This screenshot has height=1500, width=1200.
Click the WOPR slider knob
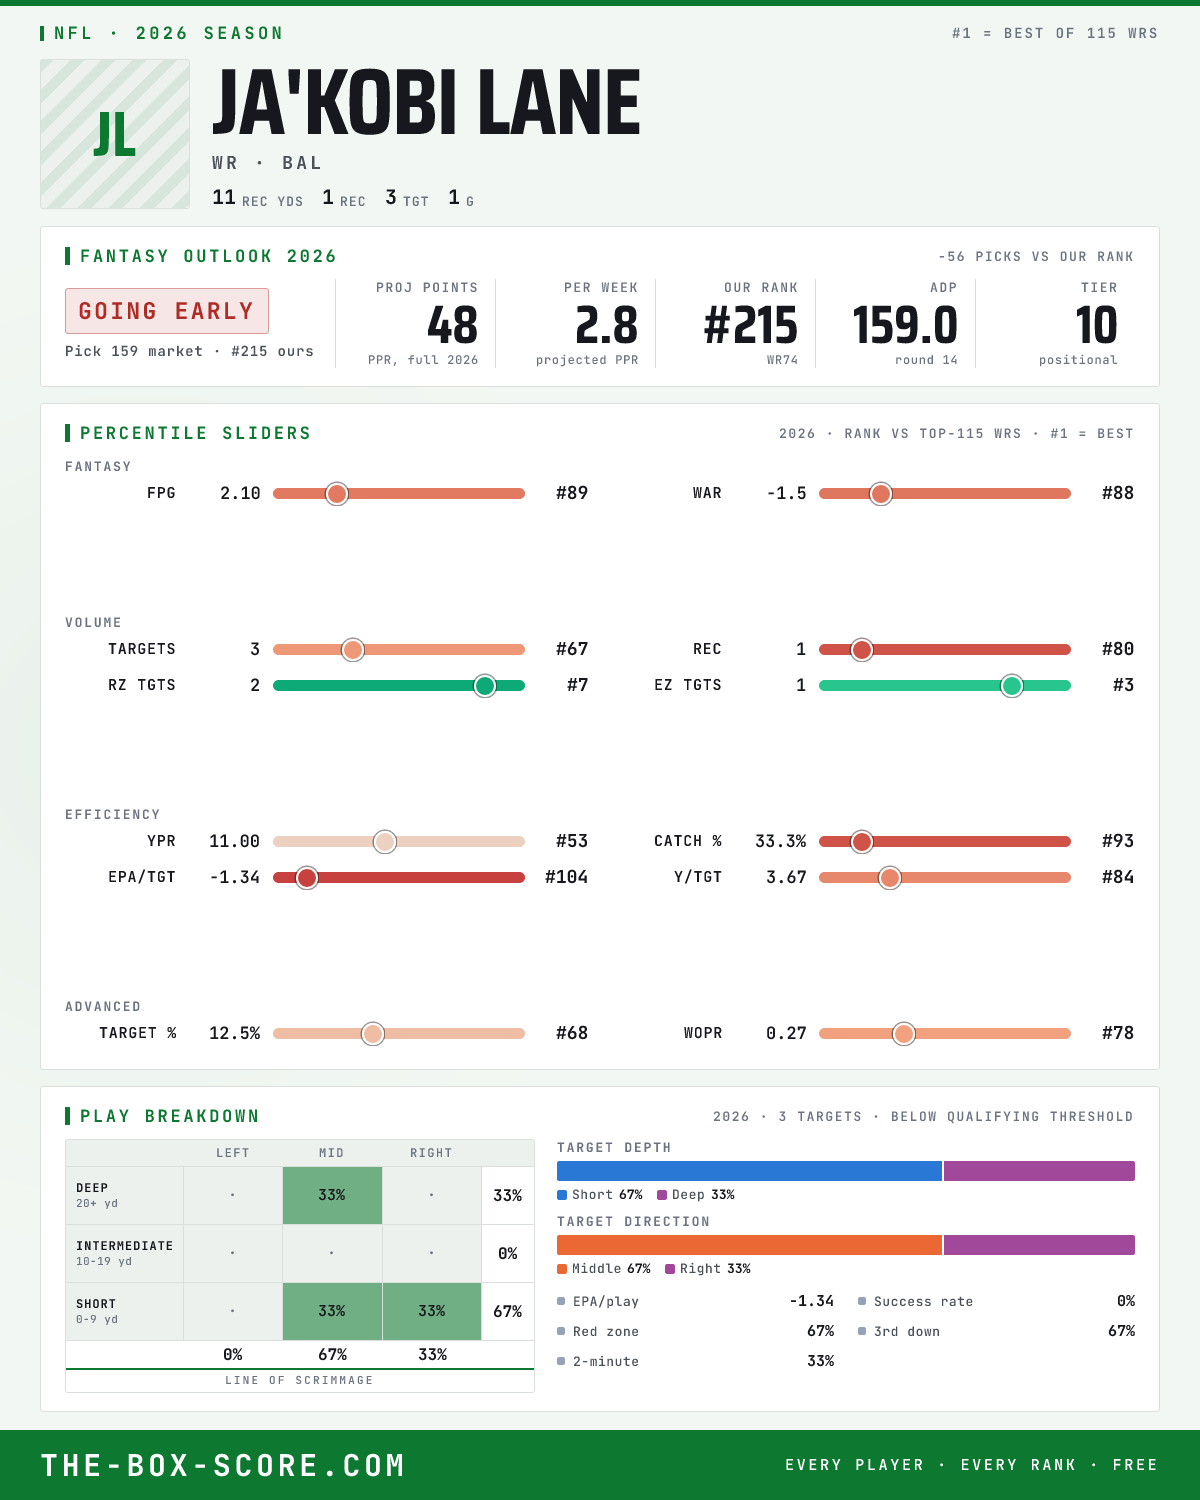click(x=904, y=1033)
